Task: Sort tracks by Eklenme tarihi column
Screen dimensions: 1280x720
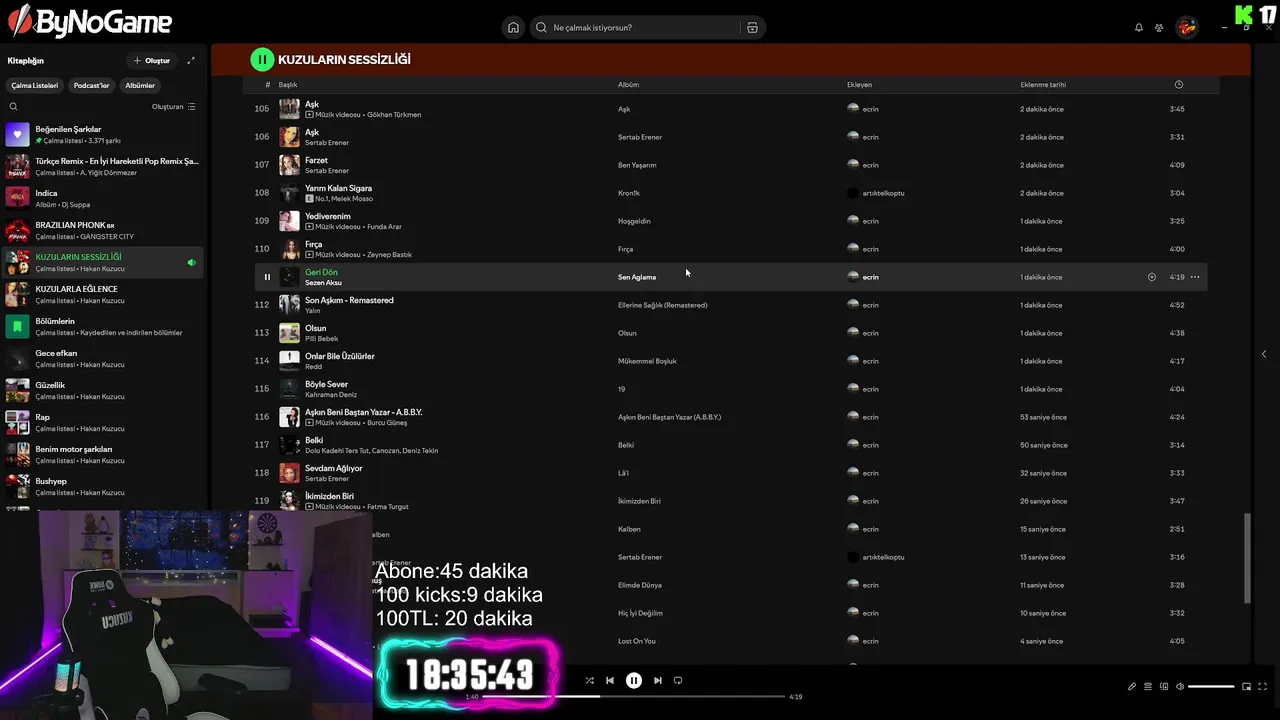Action: click(x=1043, y=85)
